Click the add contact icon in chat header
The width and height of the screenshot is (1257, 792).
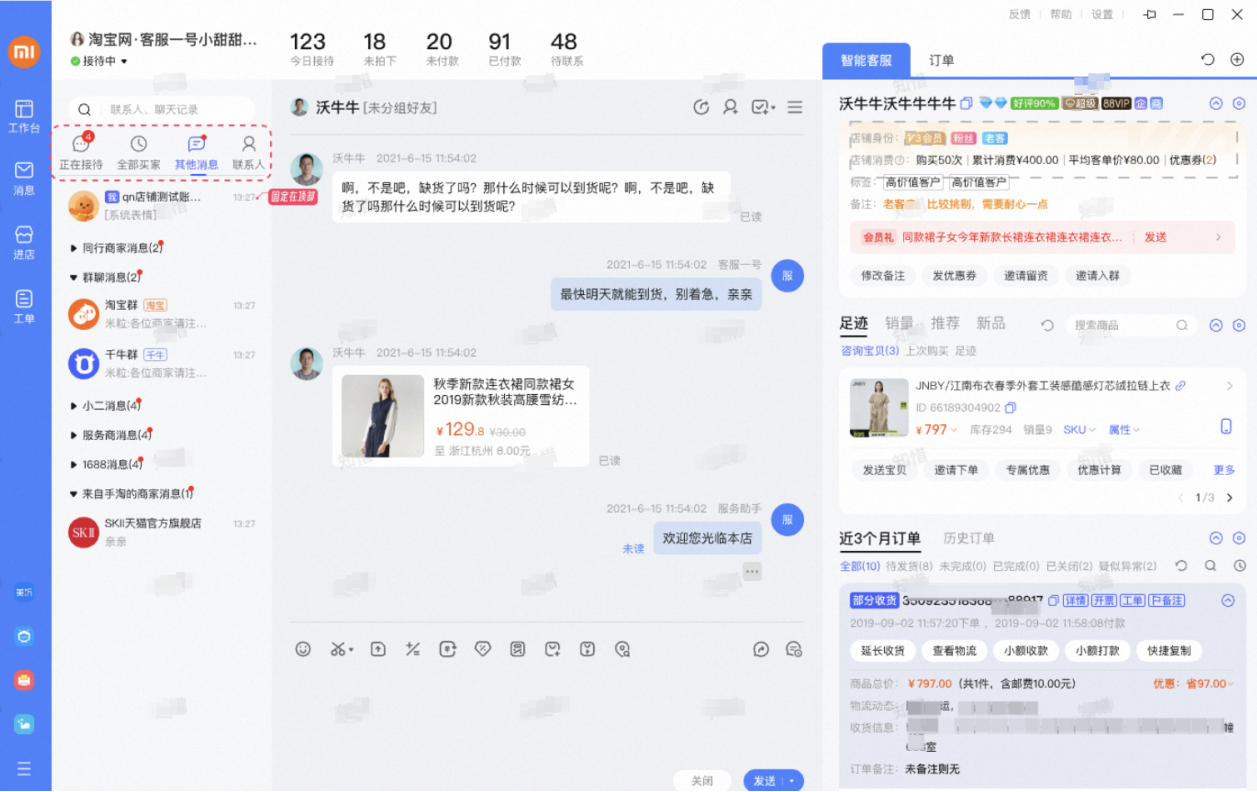click(731, 107)
